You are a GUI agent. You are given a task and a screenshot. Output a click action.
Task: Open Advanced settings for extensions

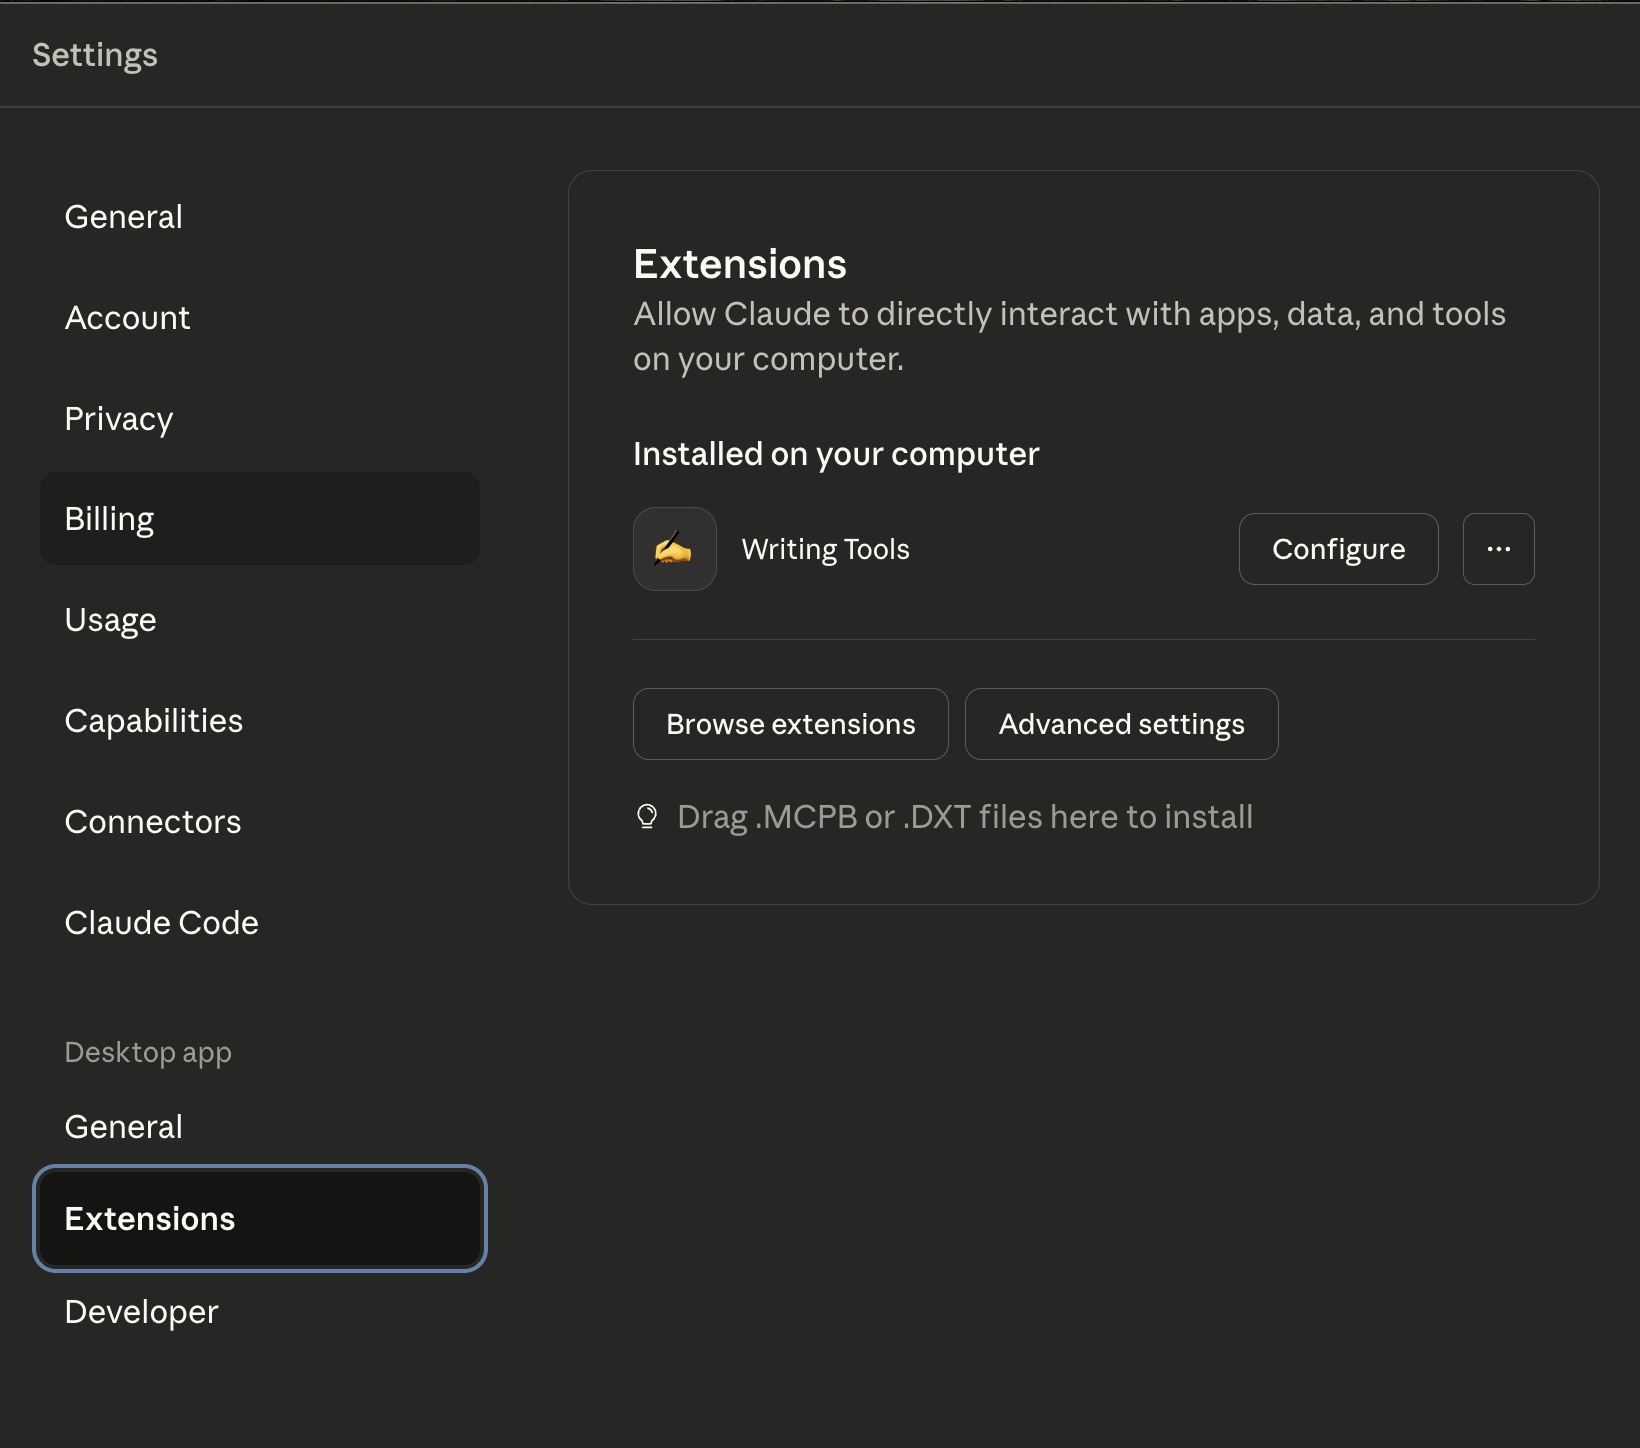(x=1120, y=723)
